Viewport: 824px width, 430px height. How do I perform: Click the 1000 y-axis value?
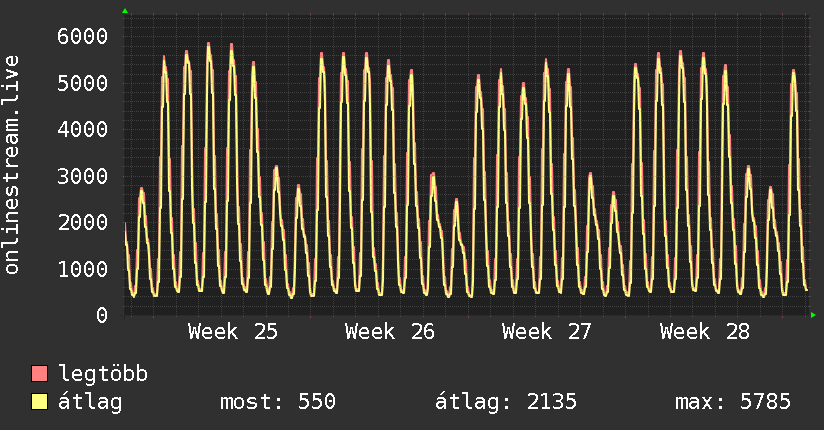(83, 269)
